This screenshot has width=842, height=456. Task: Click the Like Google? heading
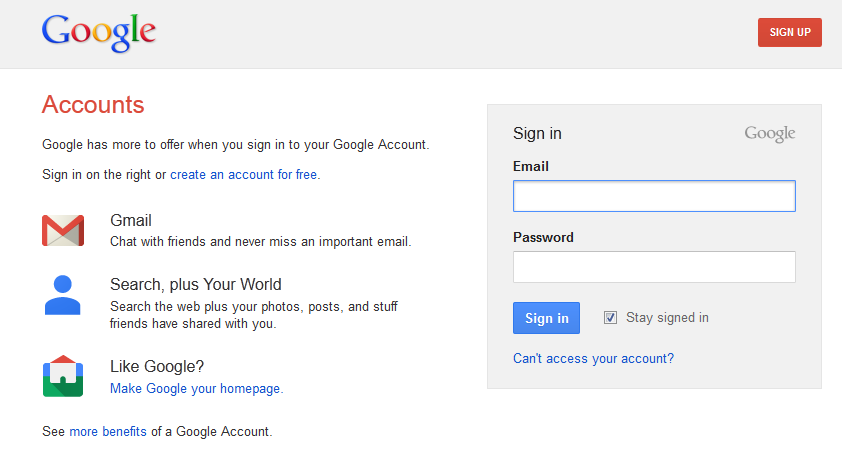click(x=157, y=366)
